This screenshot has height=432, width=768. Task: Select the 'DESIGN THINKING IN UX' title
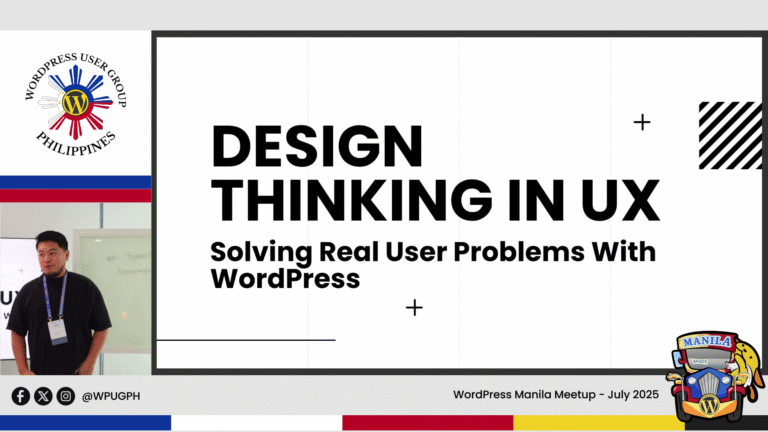pos(434,174)
